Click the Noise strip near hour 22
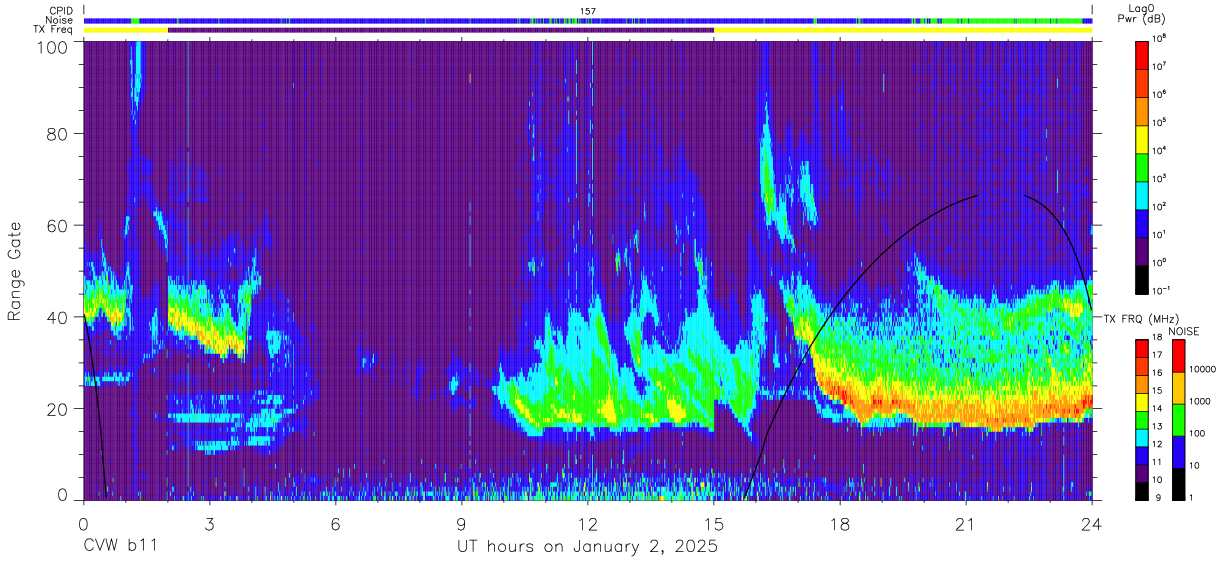Image resolution: width=1228 pixels, height=567 pixels. (x=1008, y=20)
